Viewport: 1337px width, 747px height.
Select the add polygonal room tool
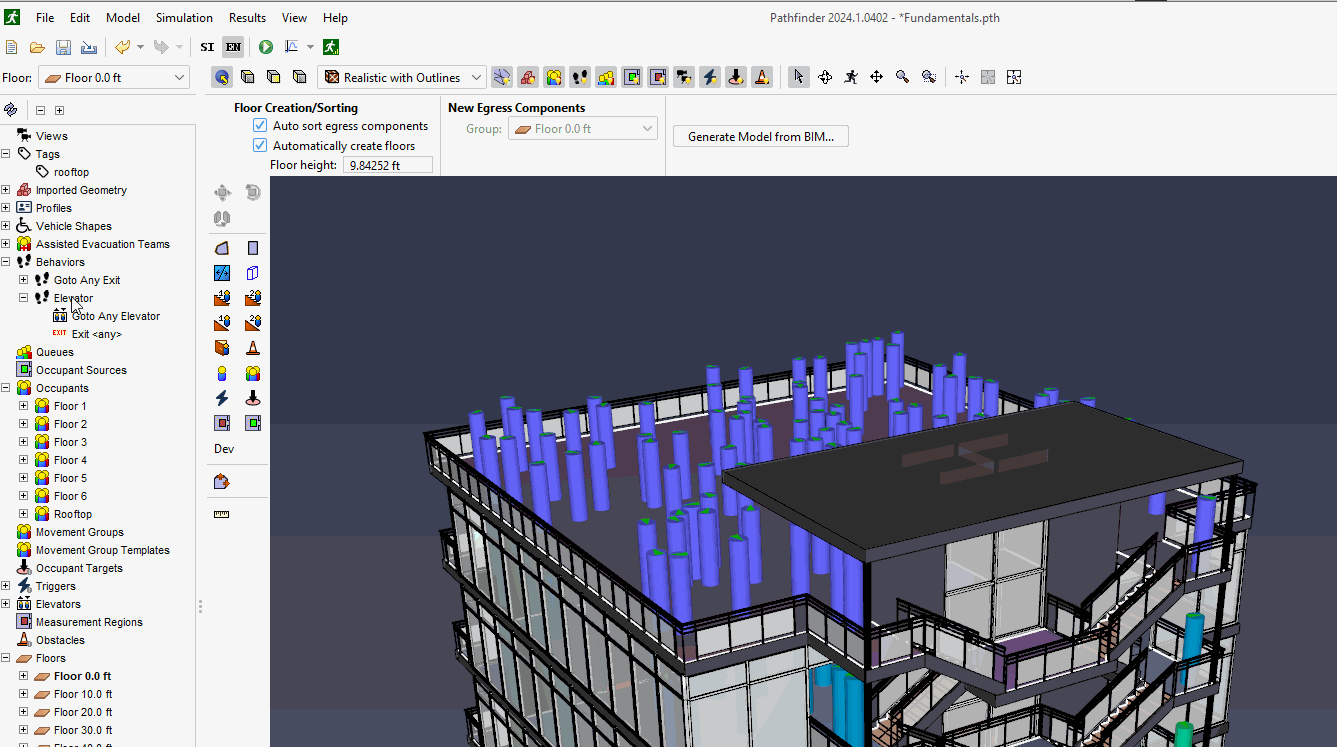point(222,248)
